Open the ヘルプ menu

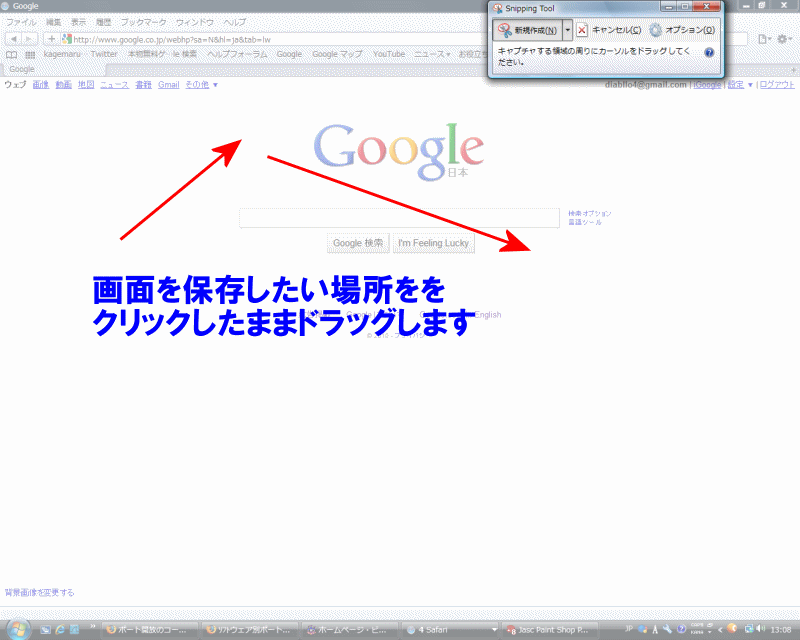point(235,22)
